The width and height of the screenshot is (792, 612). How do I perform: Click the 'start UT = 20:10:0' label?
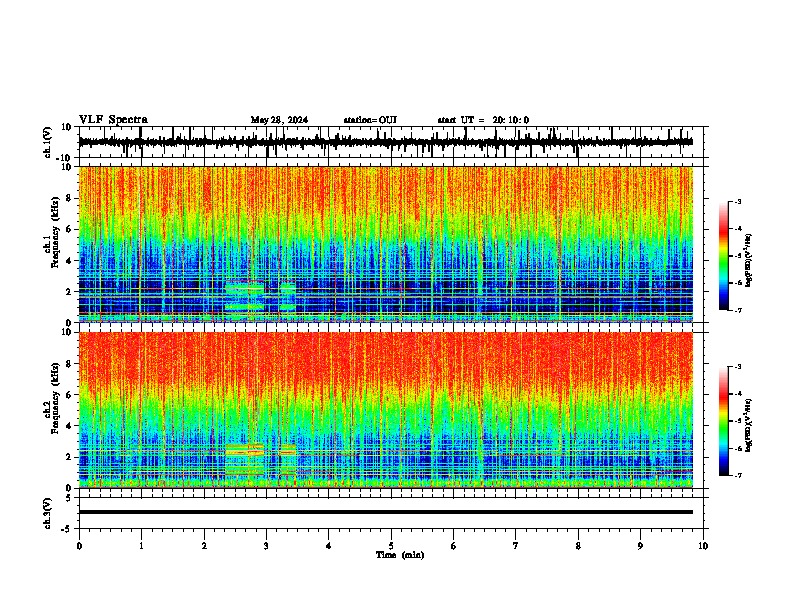click(483, 120)
